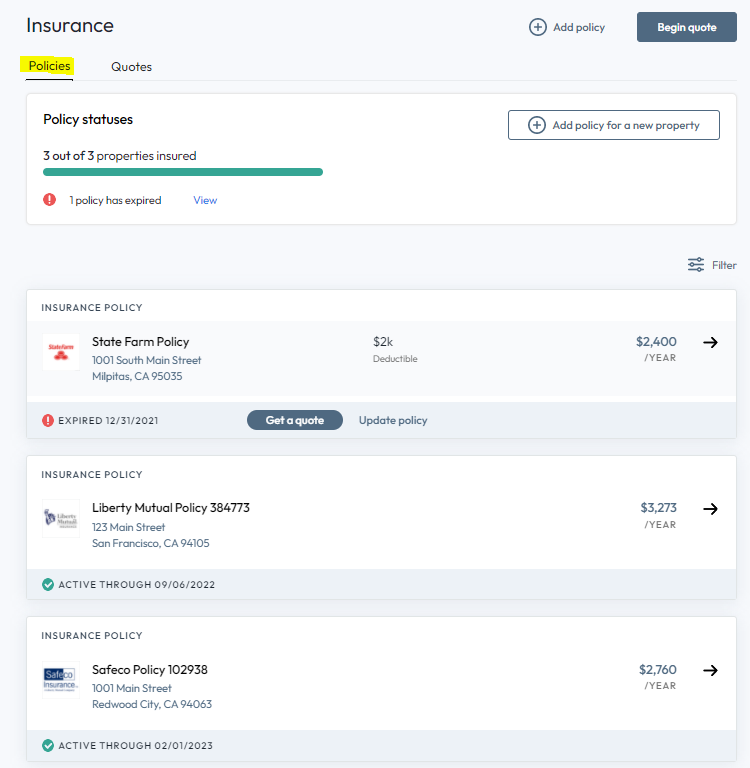The image size is (750, 768).
Task: Click the plus icon in Add policy for a new property
Action: click(x=536, y=125)
